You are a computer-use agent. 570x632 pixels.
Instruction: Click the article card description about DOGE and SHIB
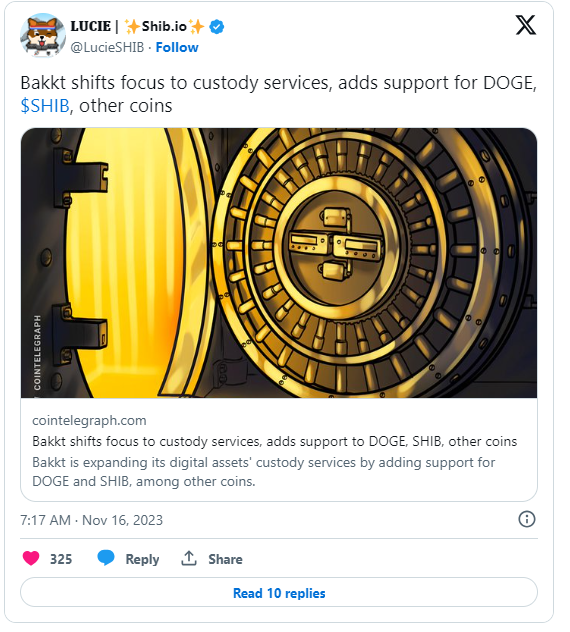264,472
